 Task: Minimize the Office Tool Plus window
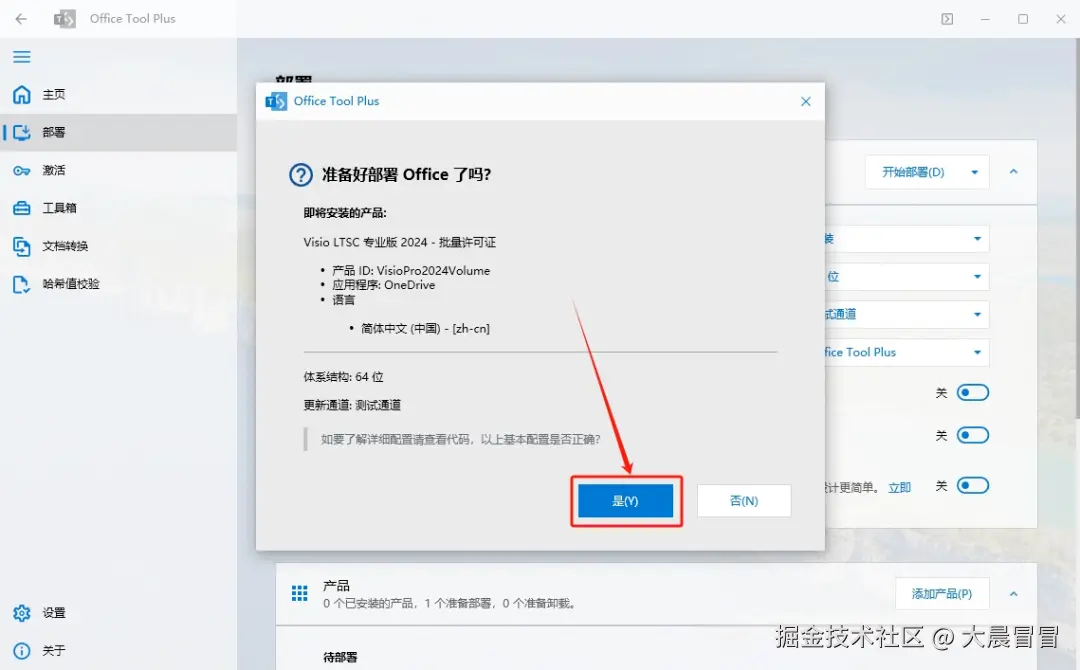click(985, 19)
